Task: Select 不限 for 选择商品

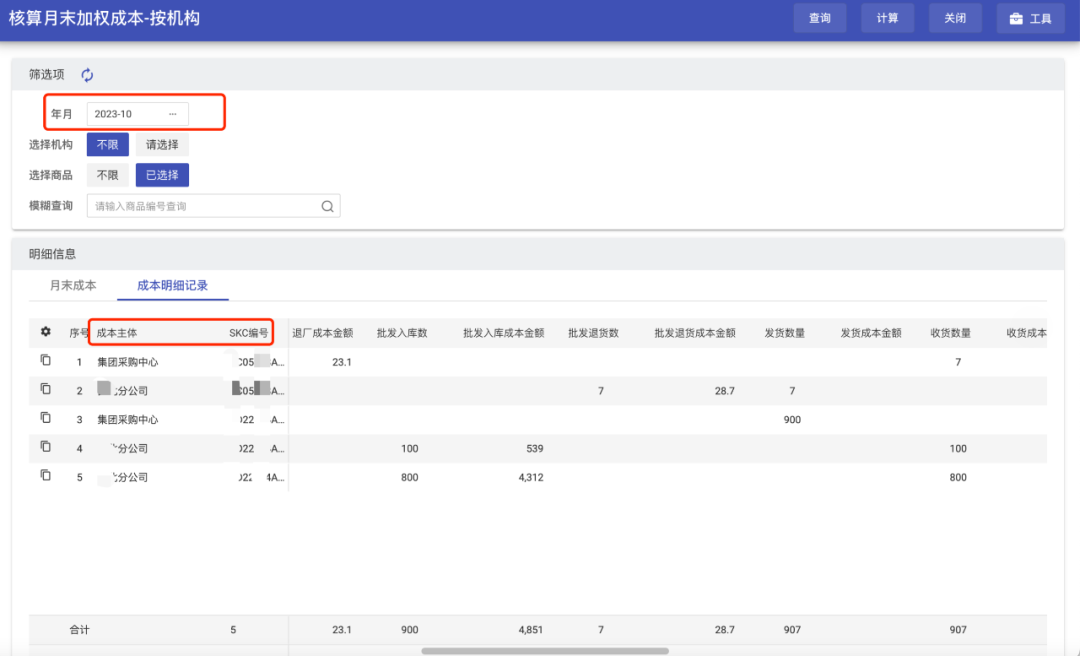Action: (x=107, y=175)
